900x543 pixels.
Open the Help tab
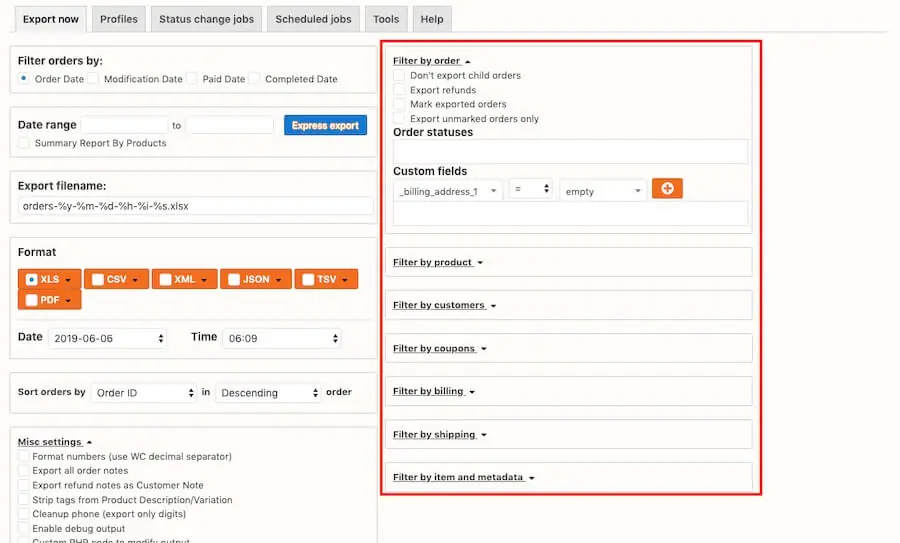coord(432,19)
